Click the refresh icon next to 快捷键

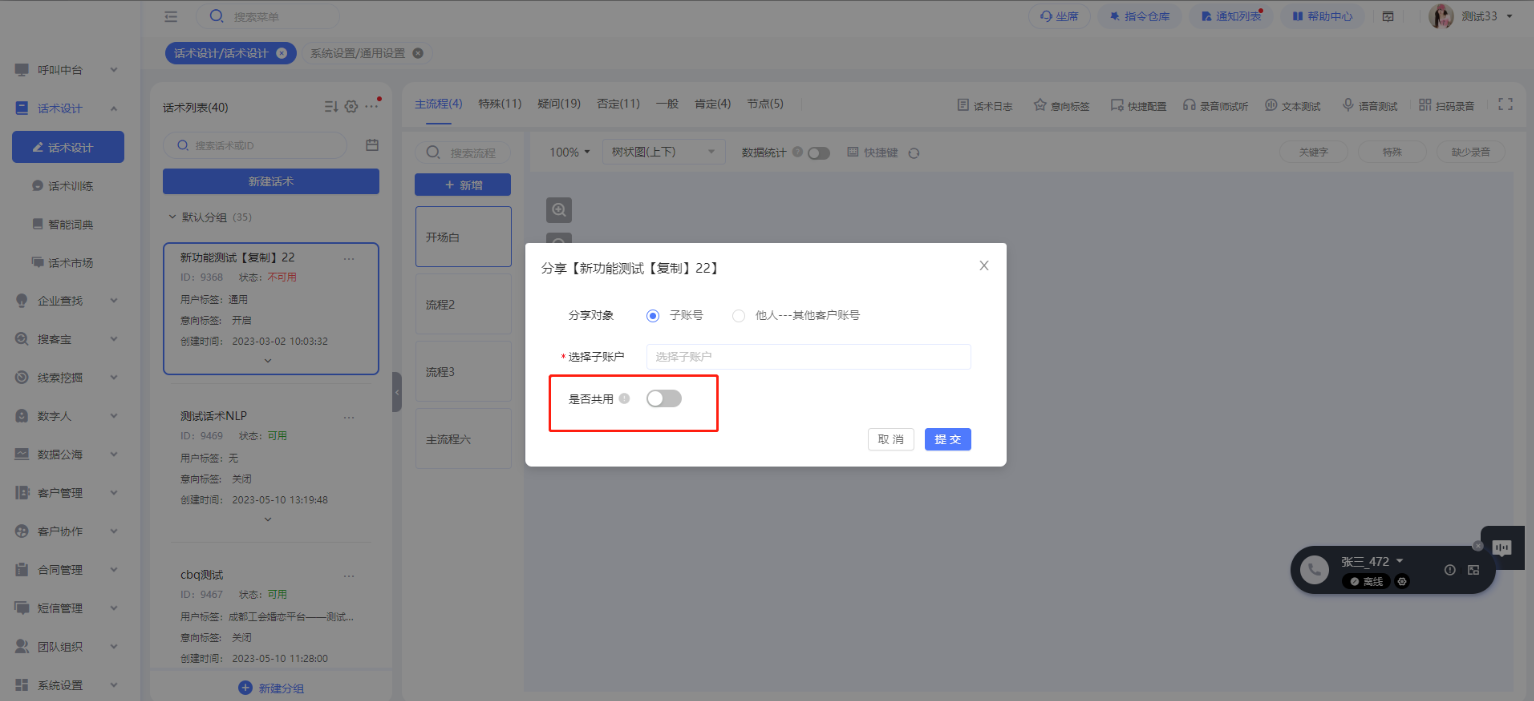(913, 153)
